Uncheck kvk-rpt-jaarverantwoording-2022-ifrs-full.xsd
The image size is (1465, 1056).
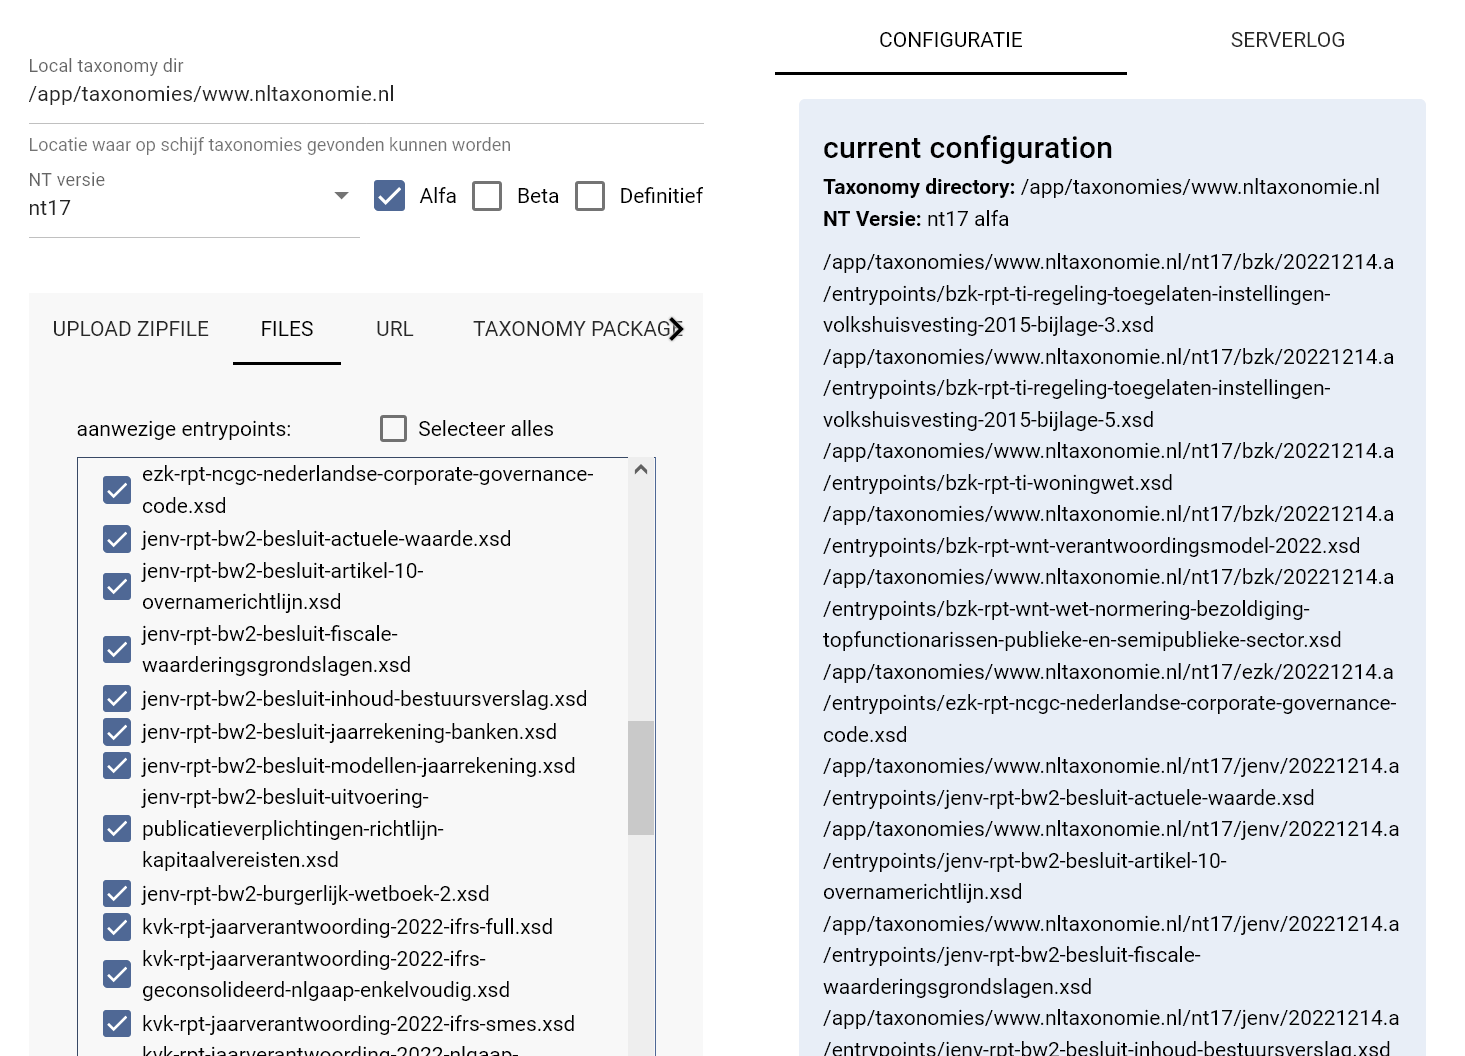pos(117,927)
